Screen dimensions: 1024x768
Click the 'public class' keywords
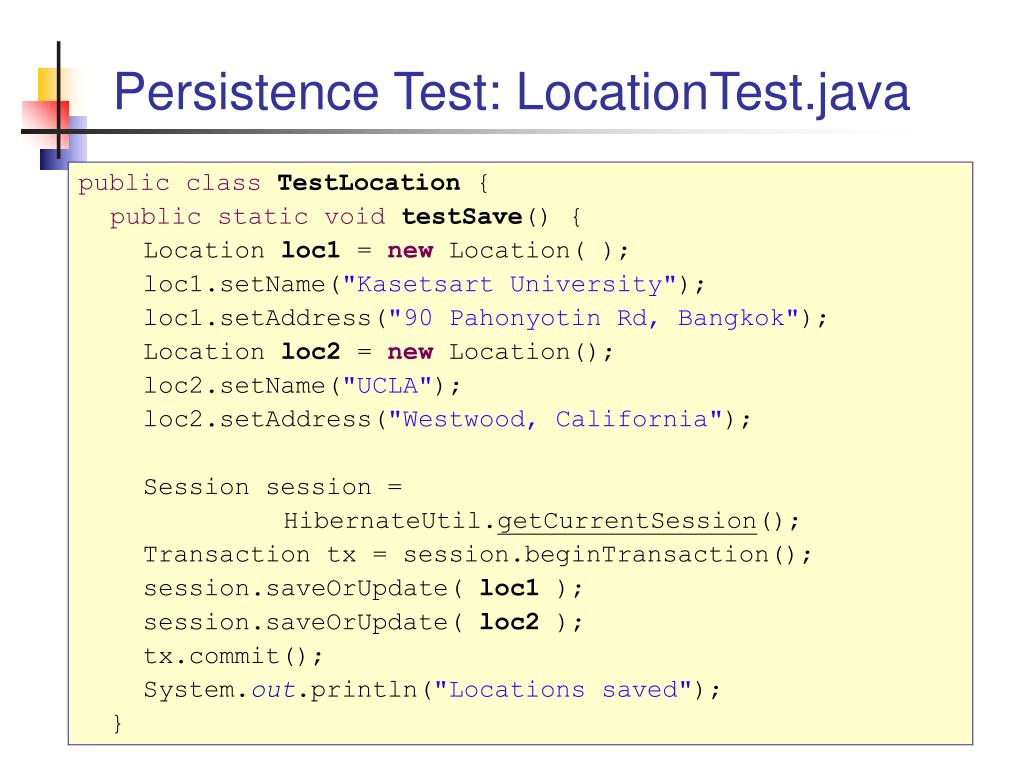pos(170,183)
